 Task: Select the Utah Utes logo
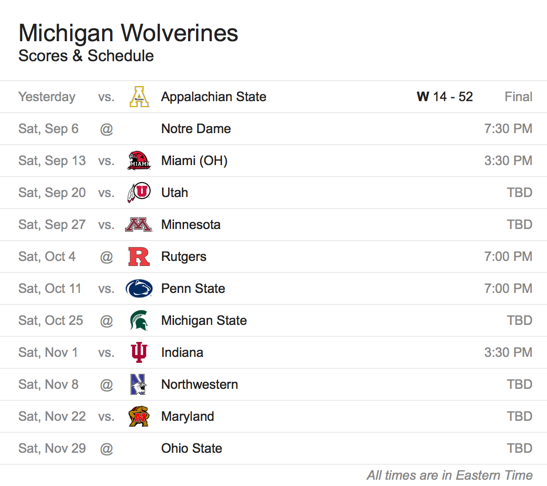click(x=139, y=193)
